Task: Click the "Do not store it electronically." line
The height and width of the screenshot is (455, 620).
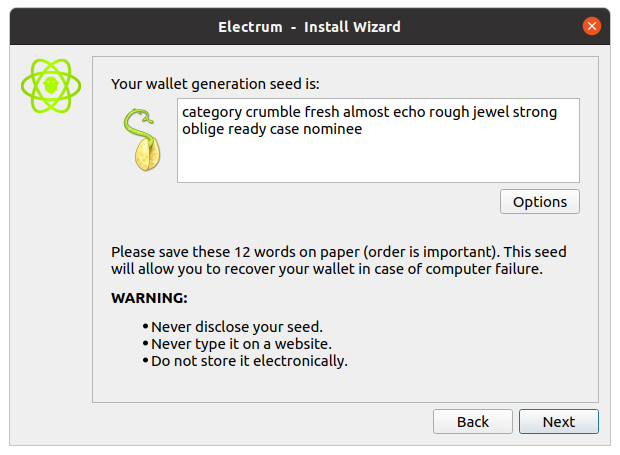Action: [249, 361]
